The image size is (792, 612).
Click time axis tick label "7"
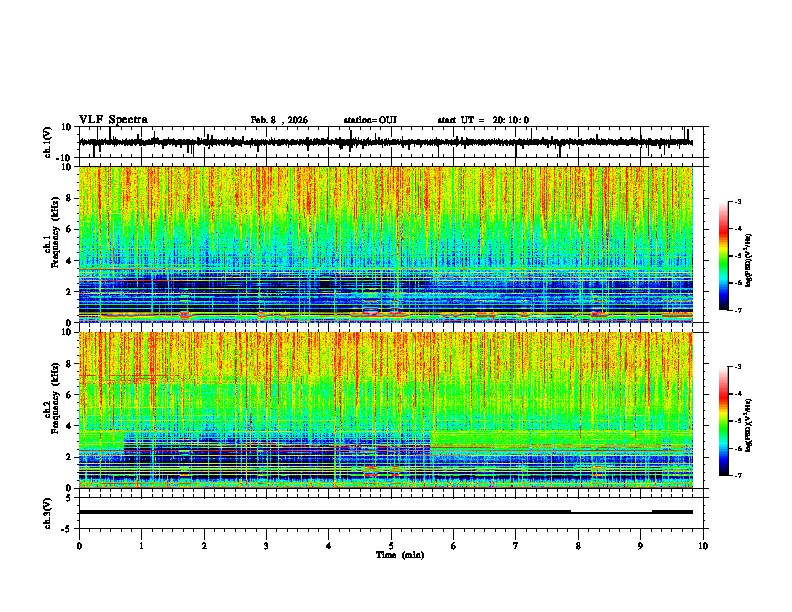[516, 546]
